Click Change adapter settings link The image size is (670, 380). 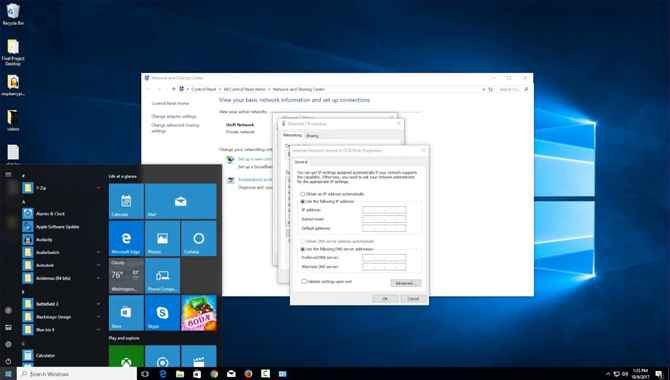[174, 116]
